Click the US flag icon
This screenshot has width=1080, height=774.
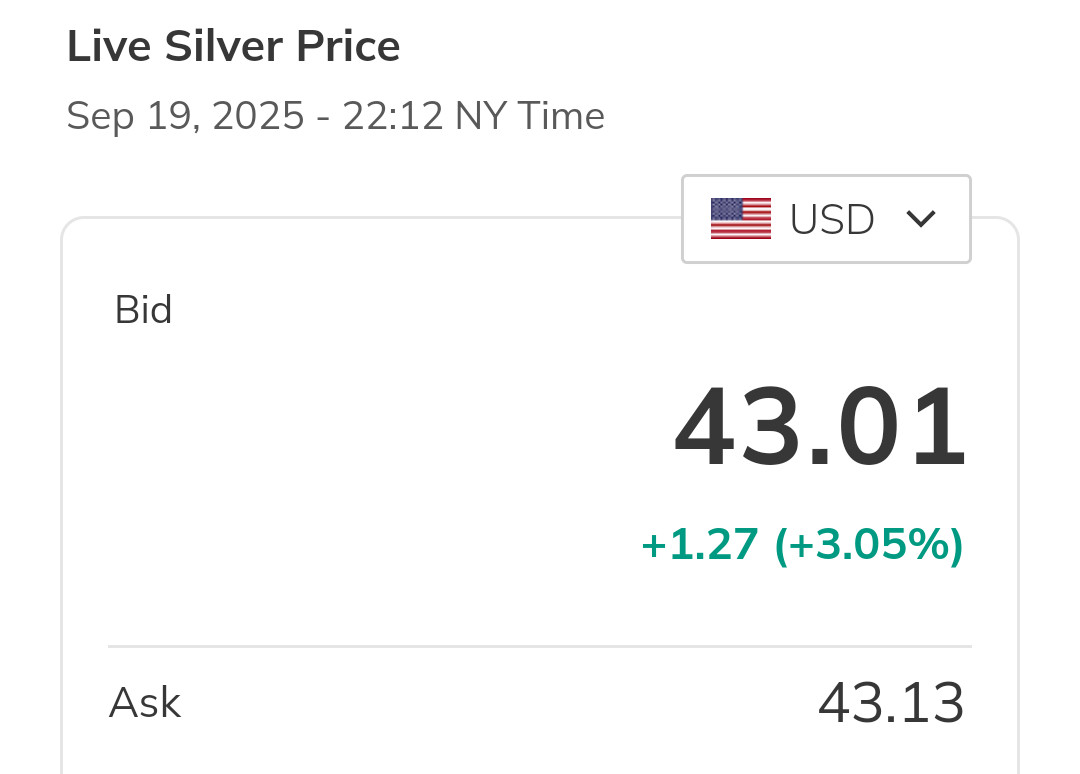pos(741,219)
